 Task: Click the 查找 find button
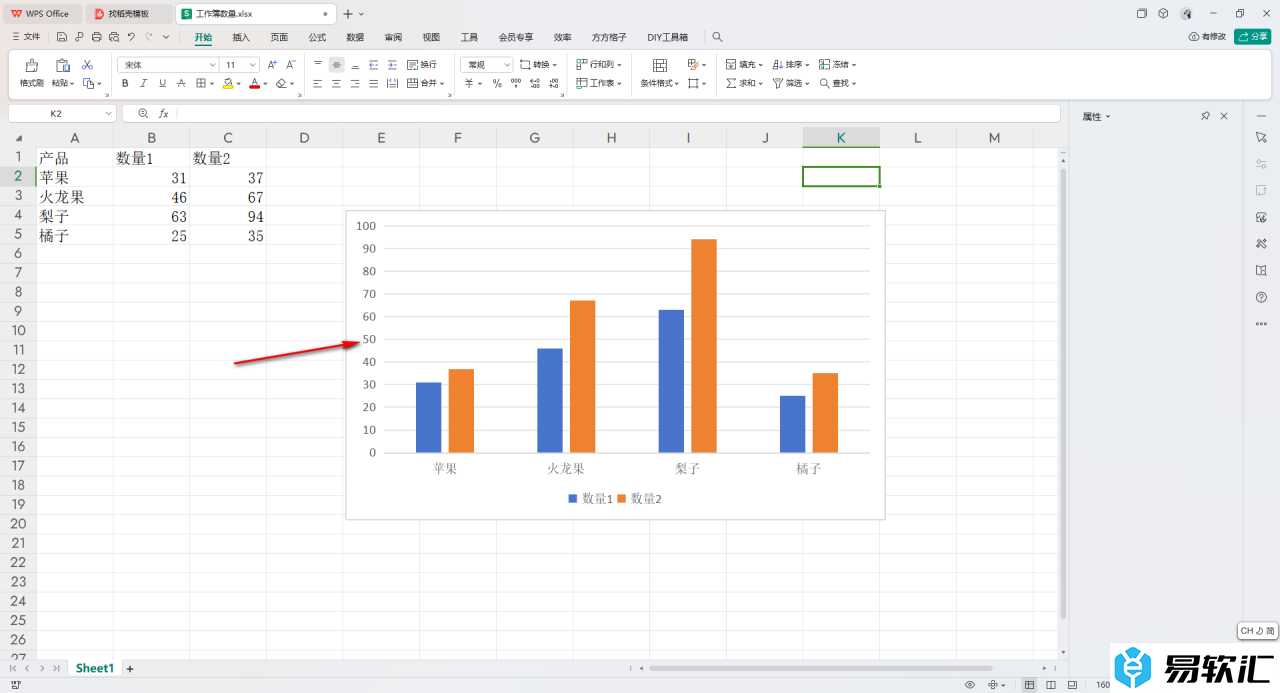pyautogui.click(x=838, y=83)
